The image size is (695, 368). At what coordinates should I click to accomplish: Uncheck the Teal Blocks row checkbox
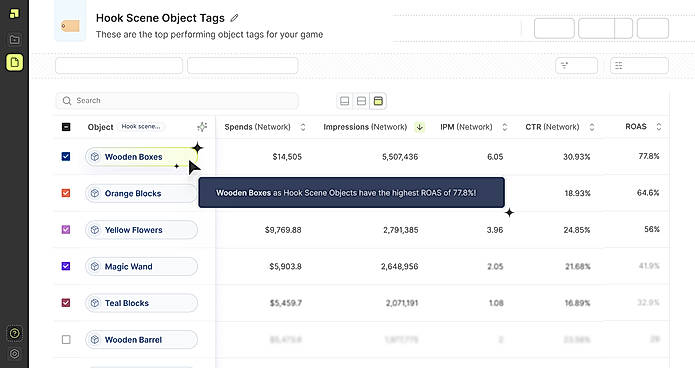click(66, 303)
